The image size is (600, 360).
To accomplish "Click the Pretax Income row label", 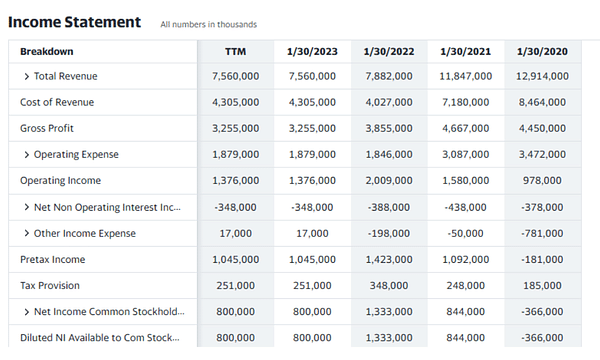I will tap(53, 259).
